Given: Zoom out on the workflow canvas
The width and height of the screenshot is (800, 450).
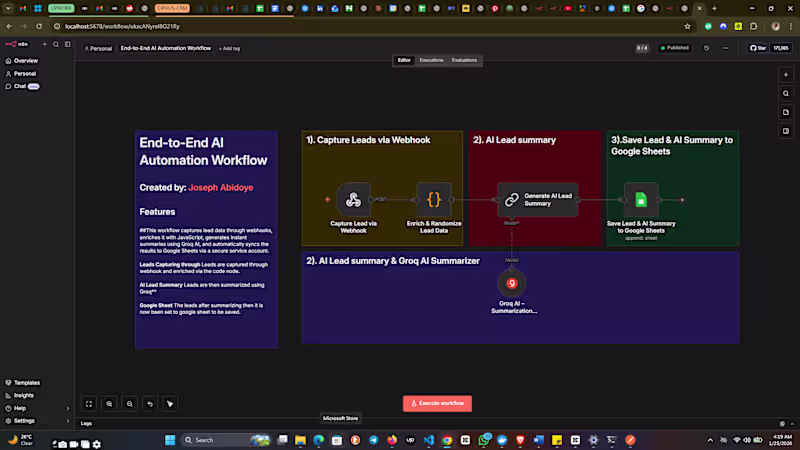Looking at the screenshot, I should 130,404.
